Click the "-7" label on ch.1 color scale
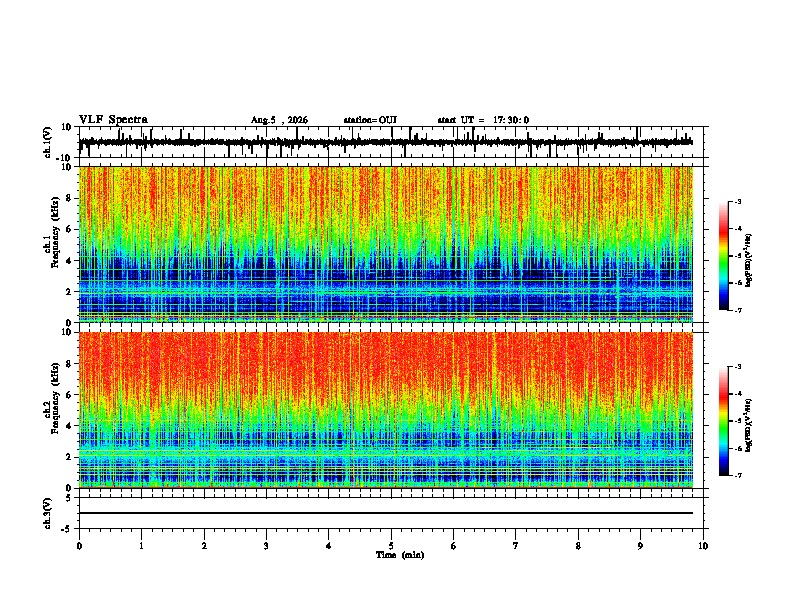The image size is (792, 612). pyautogui.click(x=737, y=310)
